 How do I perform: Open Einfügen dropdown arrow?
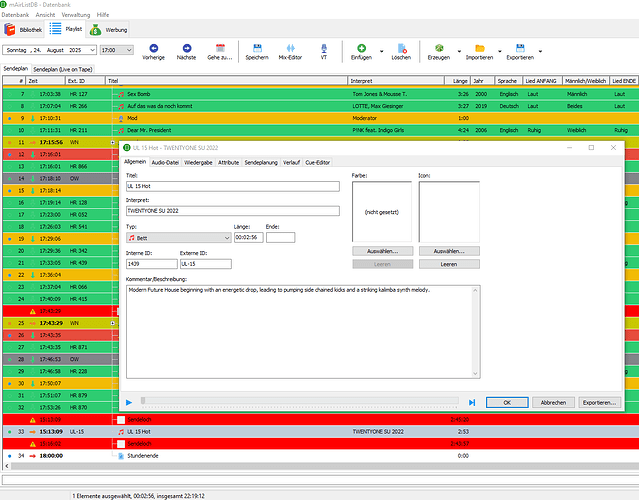click(x=381, y=51)
